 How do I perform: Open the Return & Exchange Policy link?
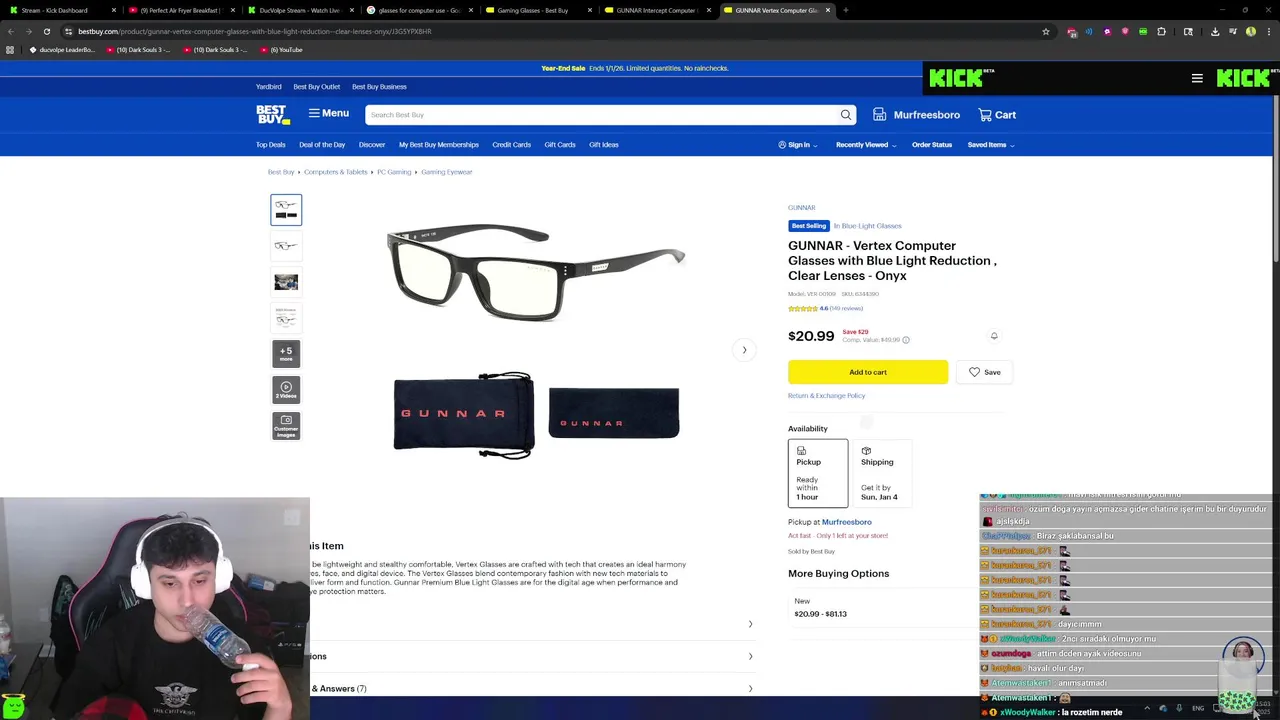tap(826, 396)
